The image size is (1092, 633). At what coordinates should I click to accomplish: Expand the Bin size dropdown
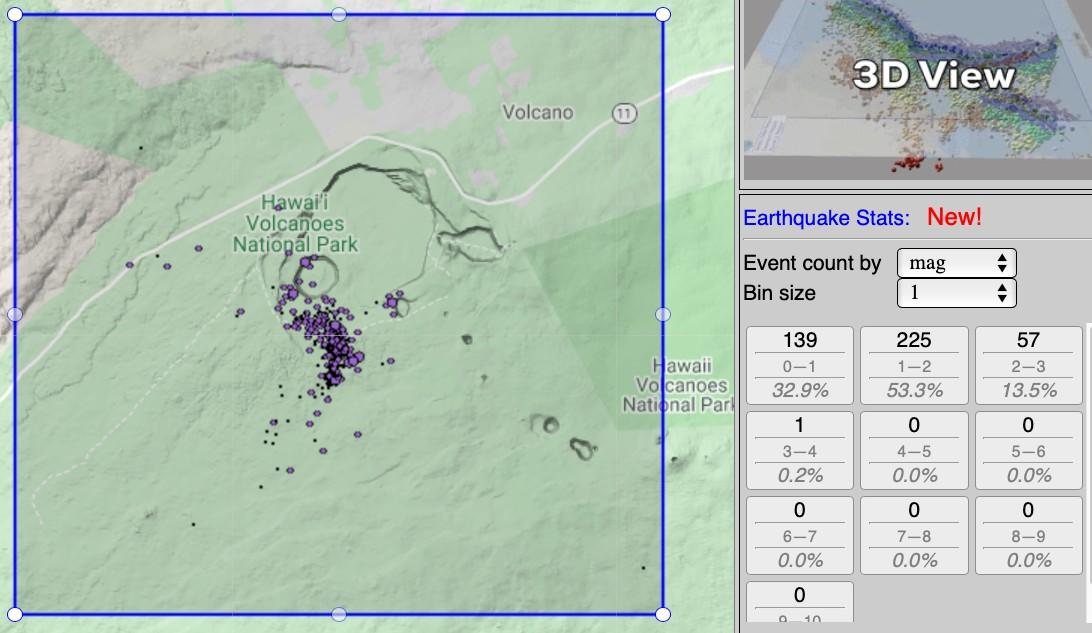tap(956, 293)
